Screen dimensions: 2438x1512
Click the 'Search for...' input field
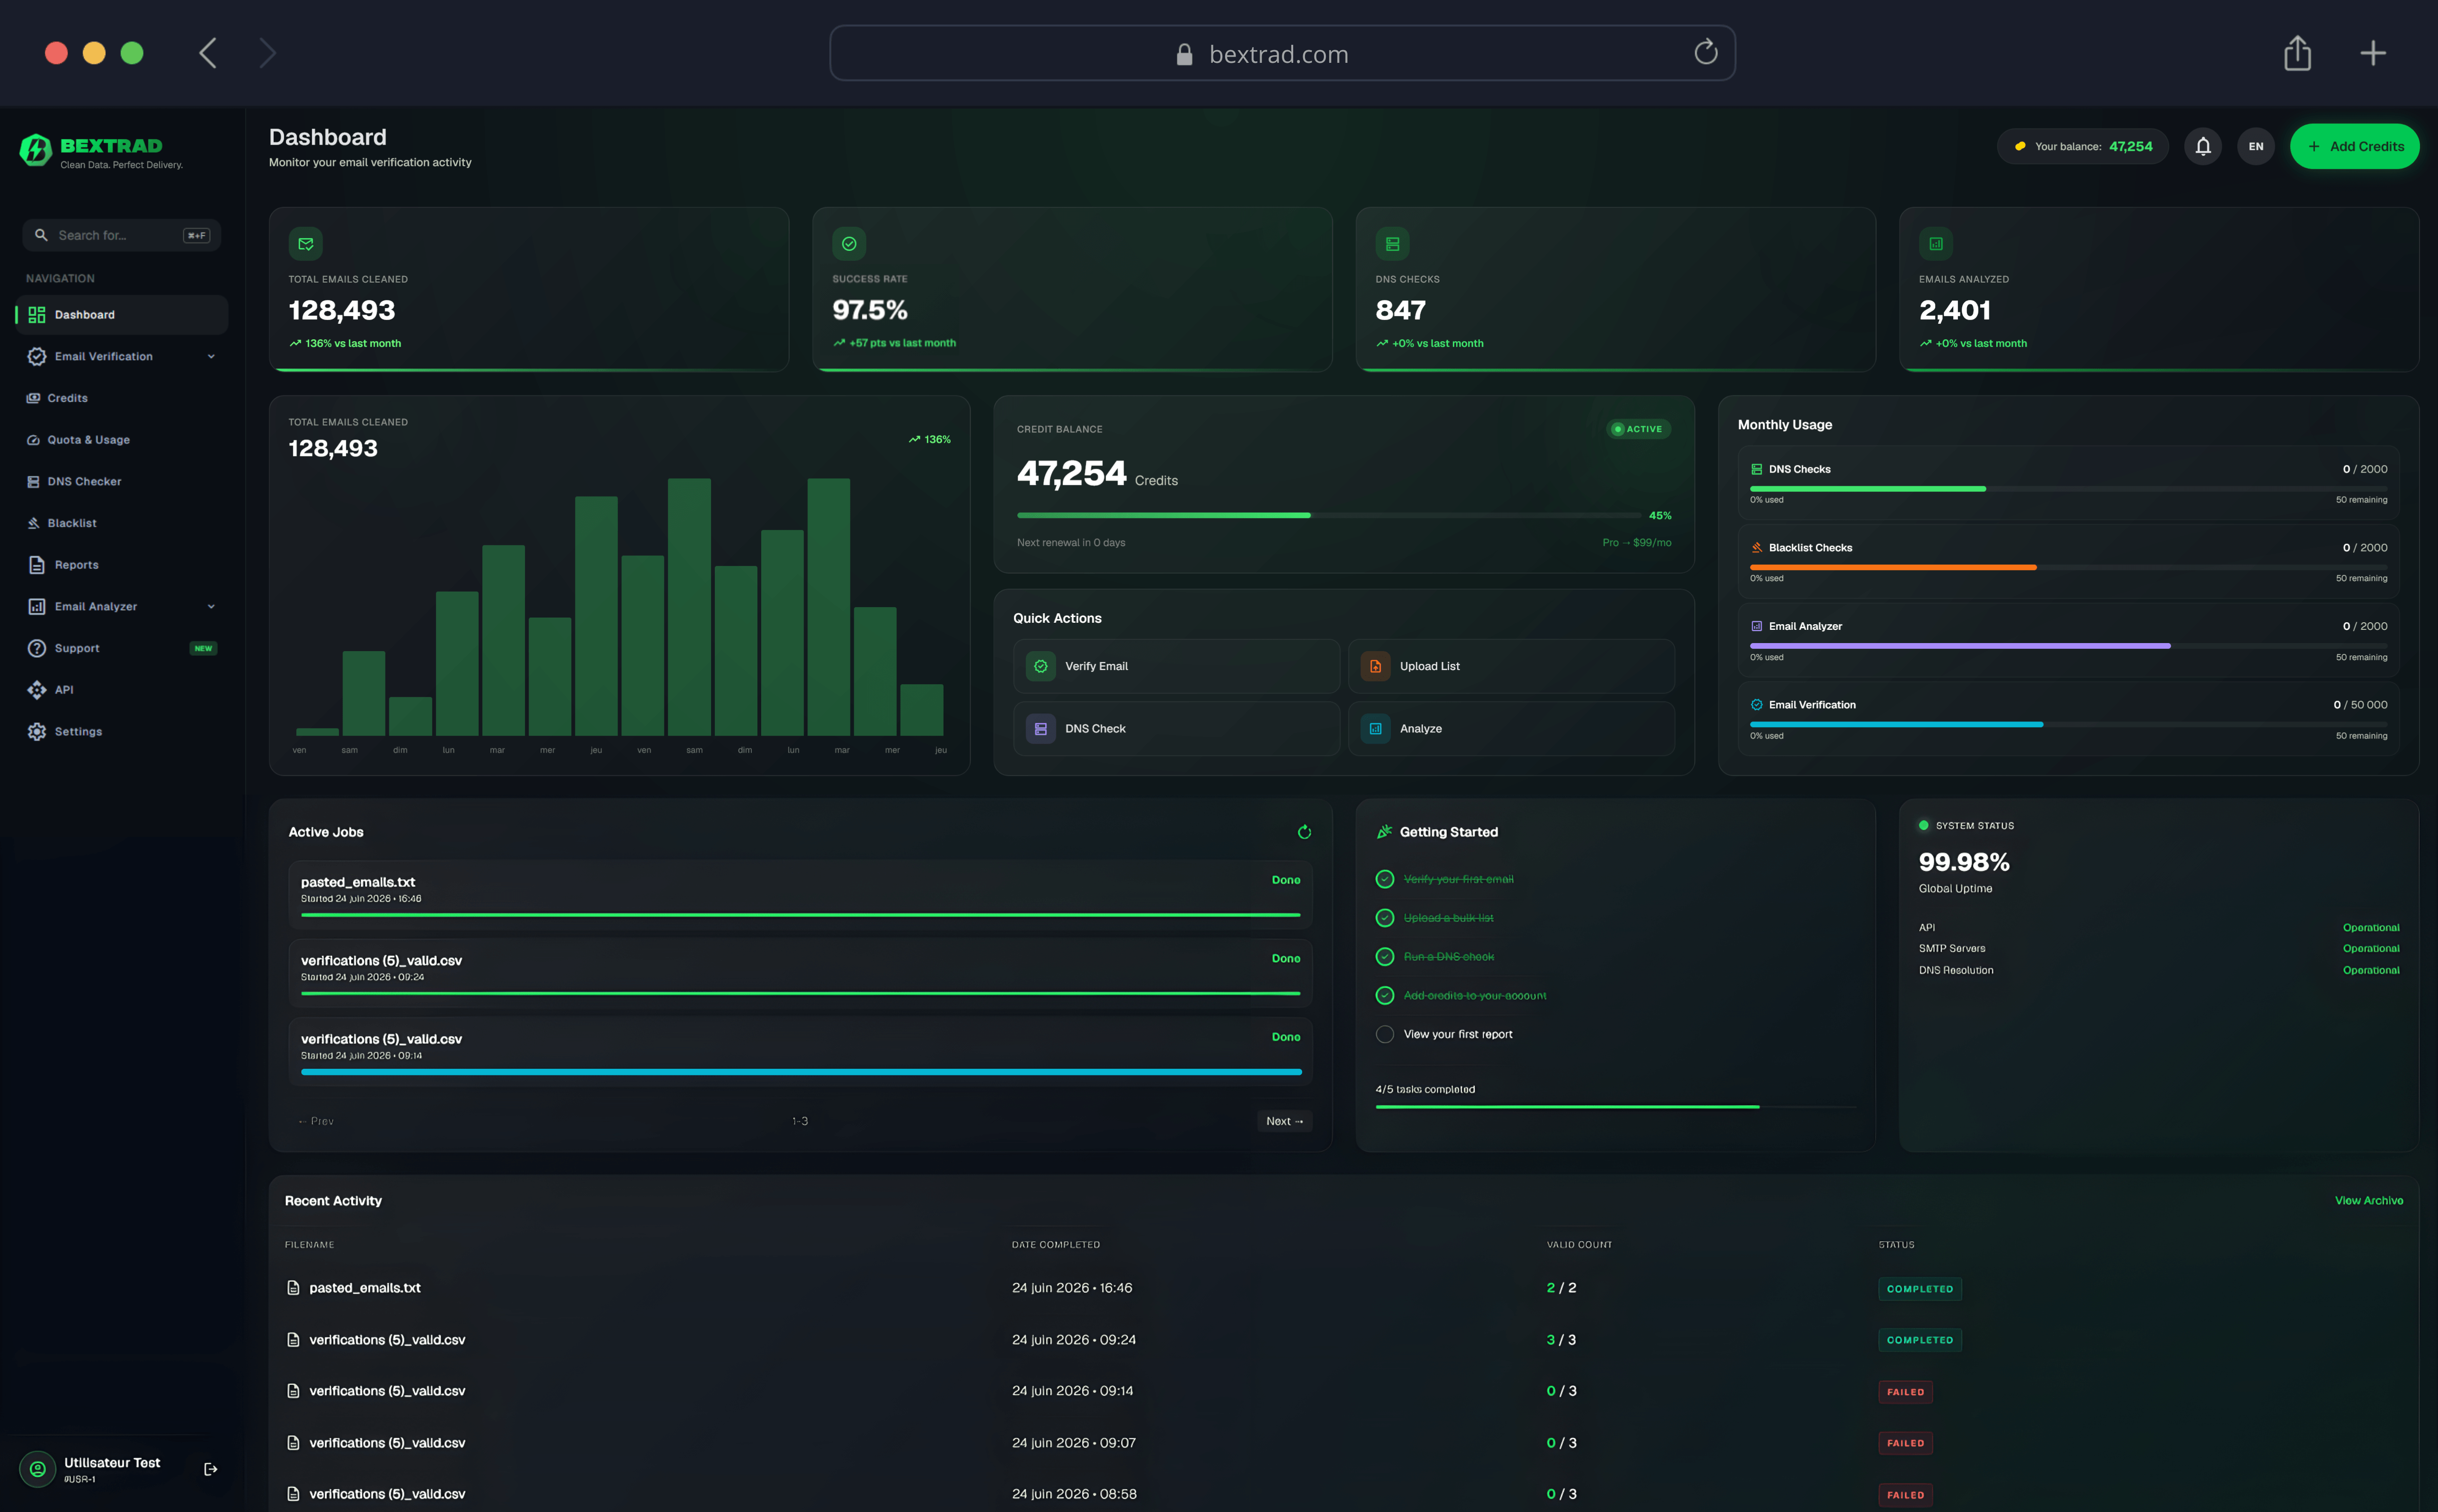[x=121, y=235]
